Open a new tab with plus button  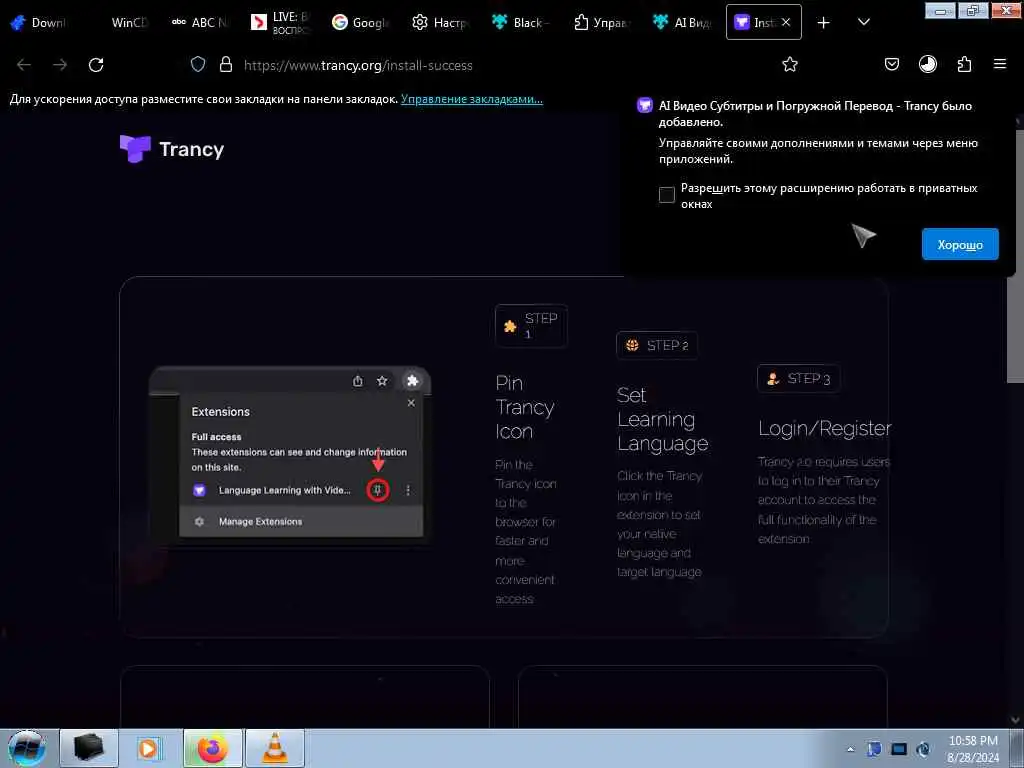pos(824,23)
